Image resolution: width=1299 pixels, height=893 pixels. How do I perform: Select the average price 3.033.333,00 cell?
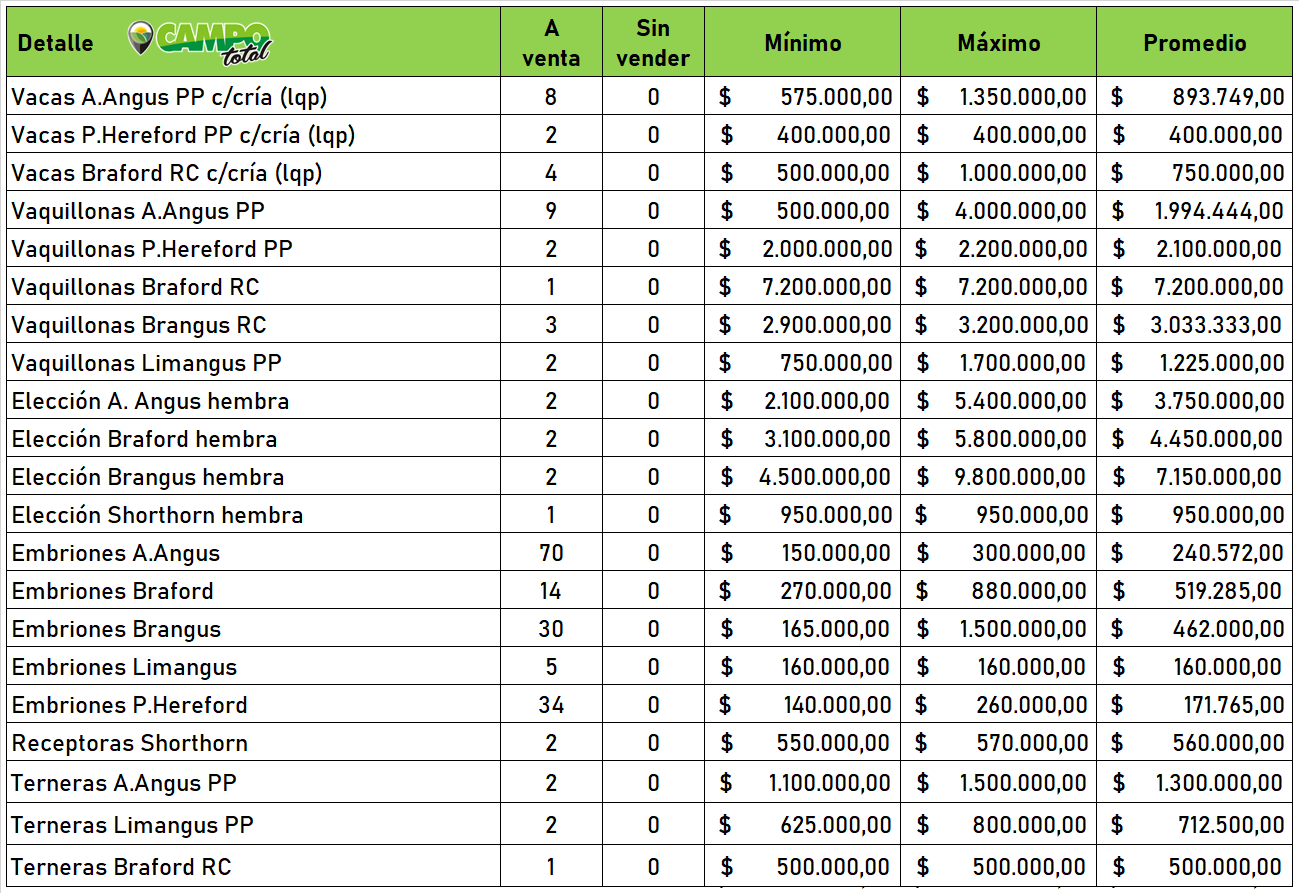point(1216,325)
